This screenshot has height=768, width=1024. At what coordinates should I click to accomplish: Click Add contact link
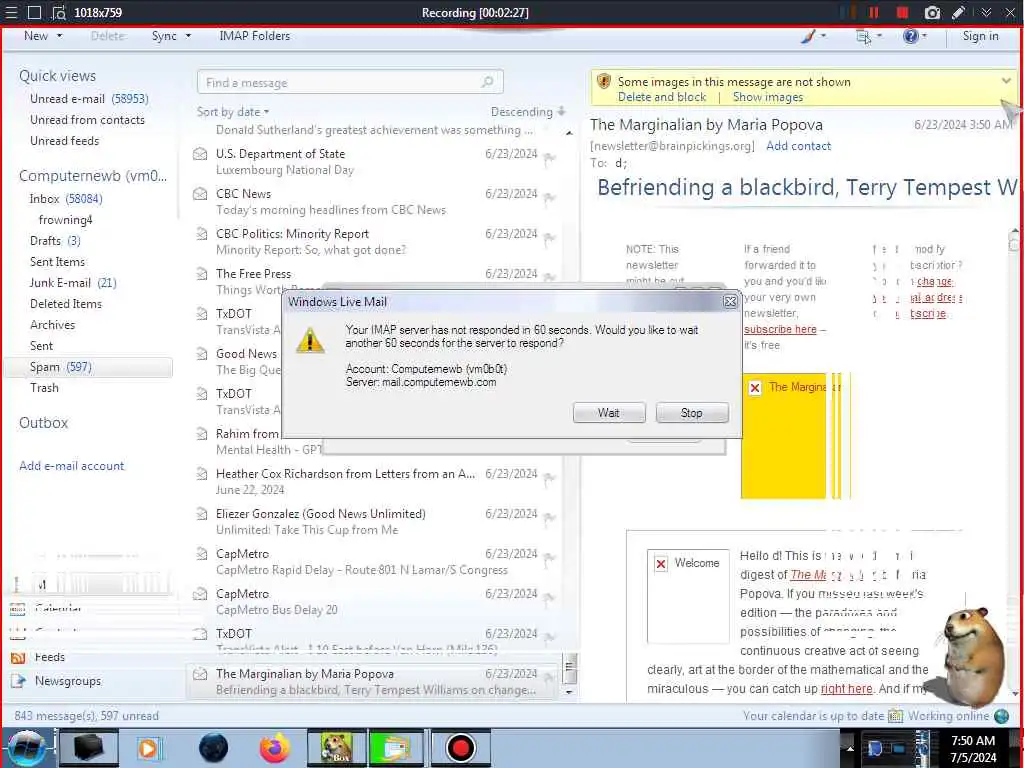tap(798, 146)
